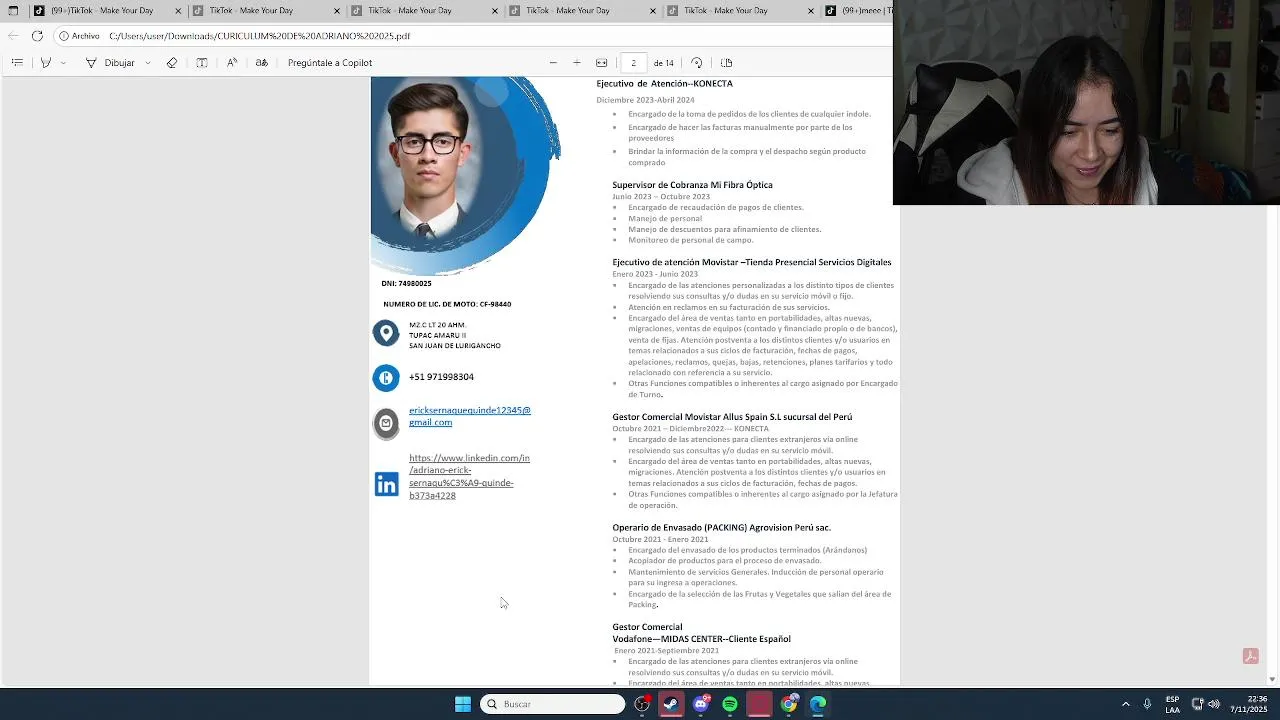Show hidden system tray icons chevron

click(1125, 704)
